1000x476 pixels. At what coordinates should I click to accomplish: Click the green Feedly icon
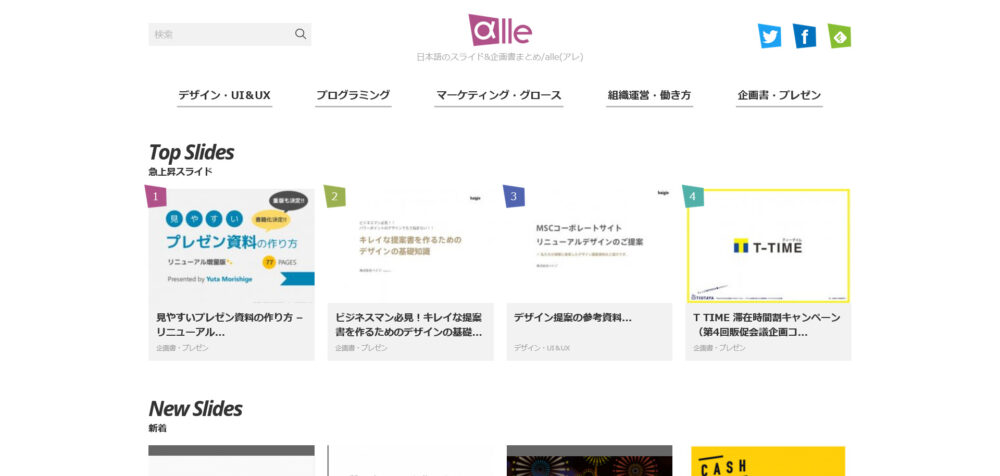click(839, 36)
